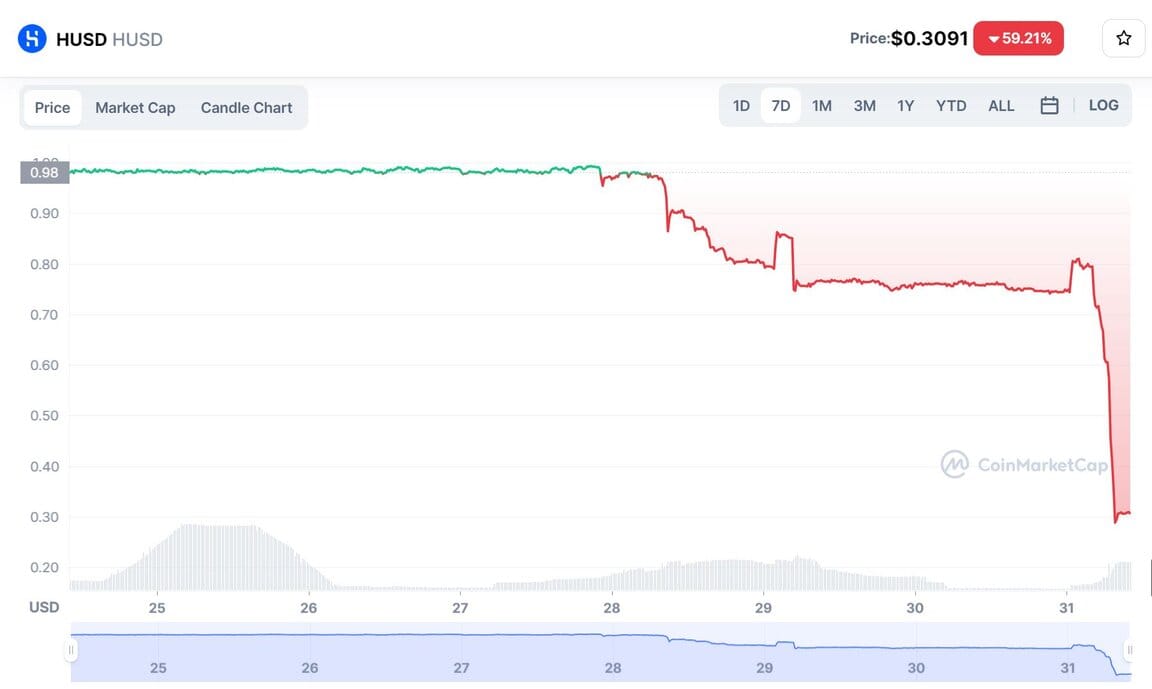Viewport: 1152px width, 689px height.
Task: Switch to the Market Cap tab
Action: [x=135, y=107]
